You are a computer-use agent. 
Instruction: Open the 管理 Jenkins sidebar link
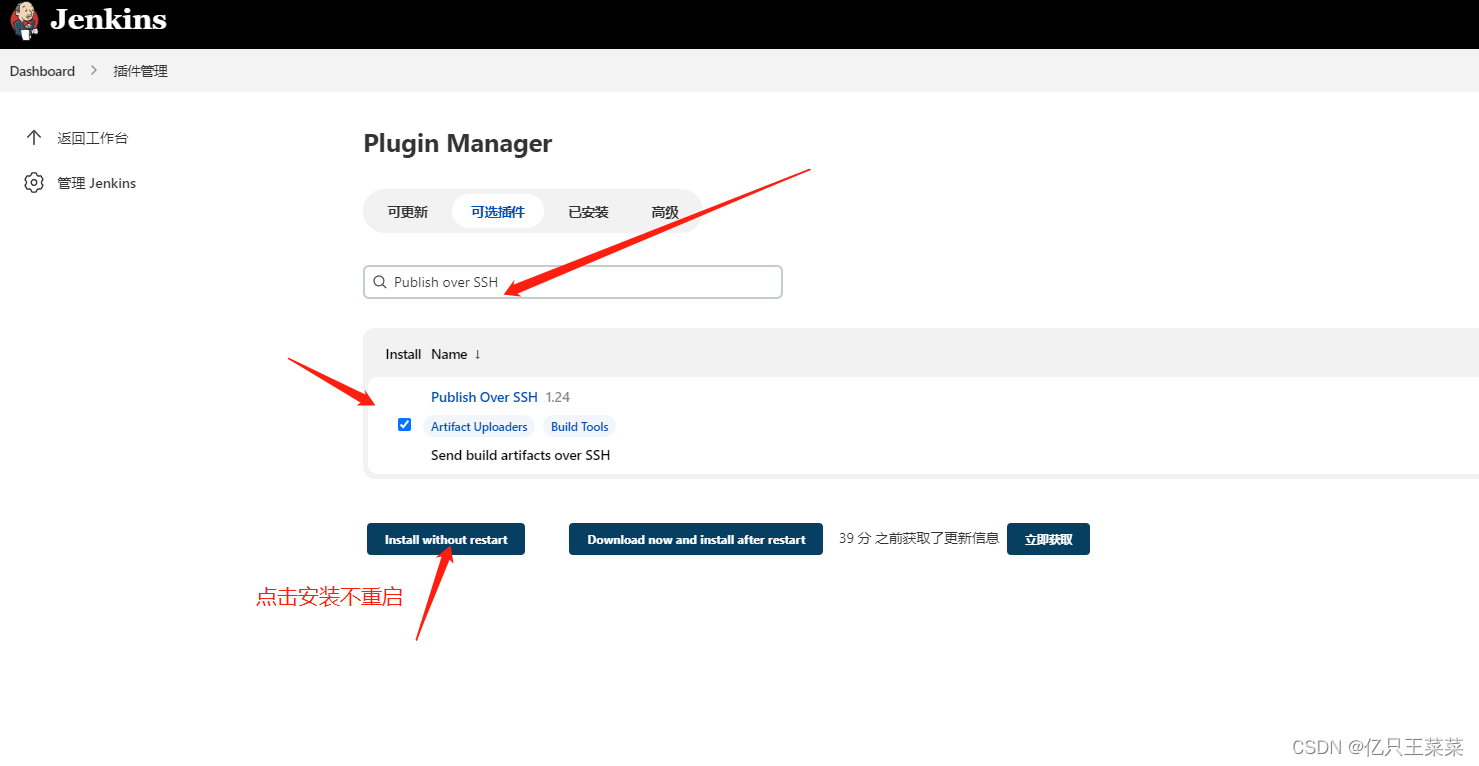[96, 183]
